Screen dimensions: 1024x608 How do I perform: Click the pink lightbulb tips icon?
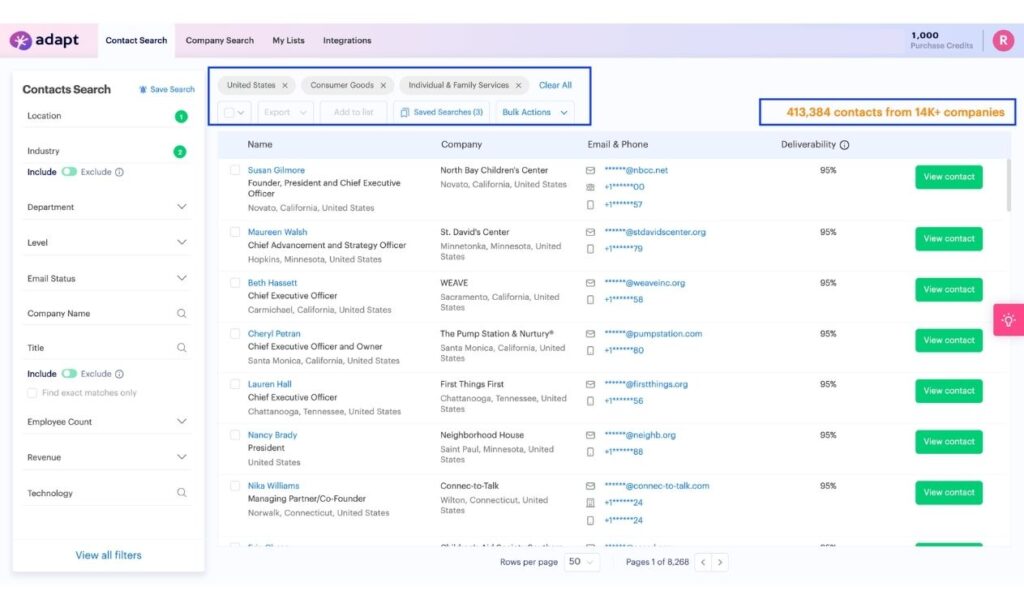click(x=1008, y=320)
